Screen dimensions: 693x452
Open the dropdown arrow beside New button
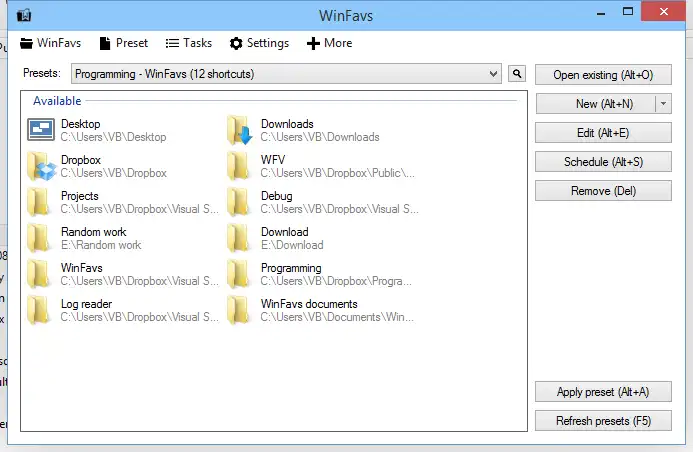[x=663, y=104]
